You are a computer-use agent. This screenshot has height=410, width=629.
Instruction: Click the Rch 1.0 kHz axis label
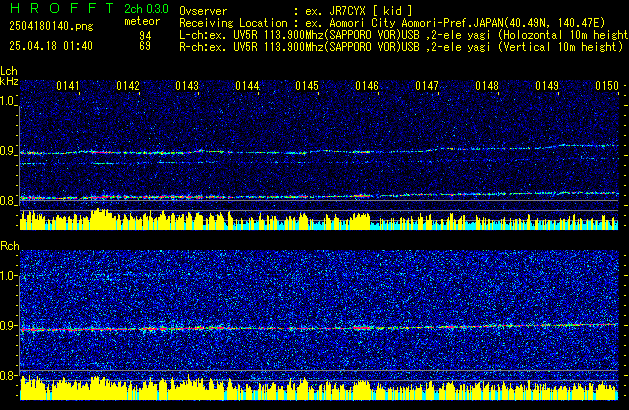pos(8,276)
